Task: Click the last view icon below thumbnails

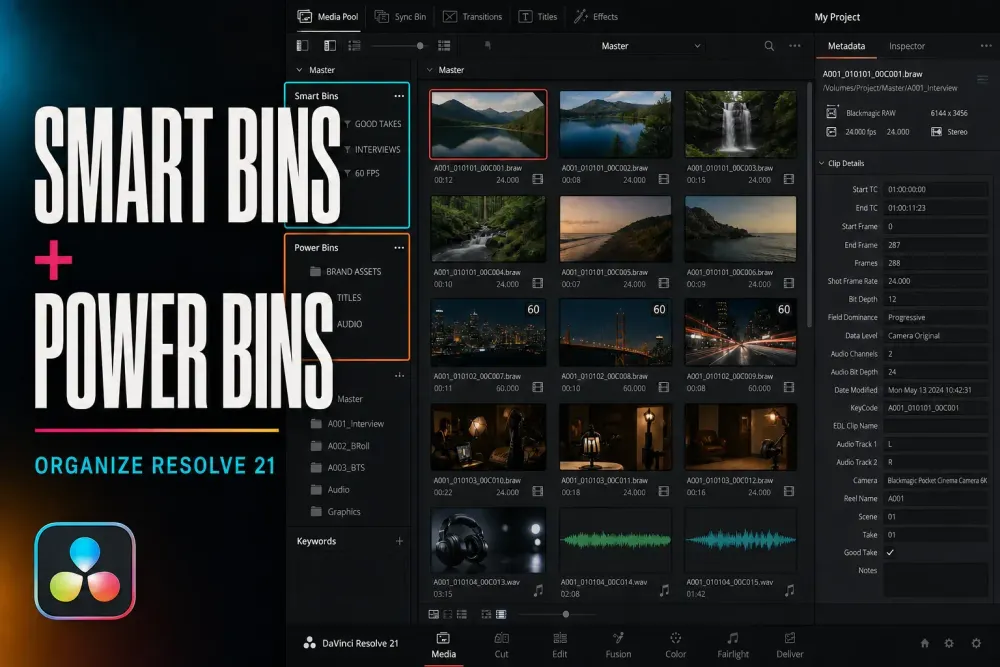Action: click(x=501, y=614)
